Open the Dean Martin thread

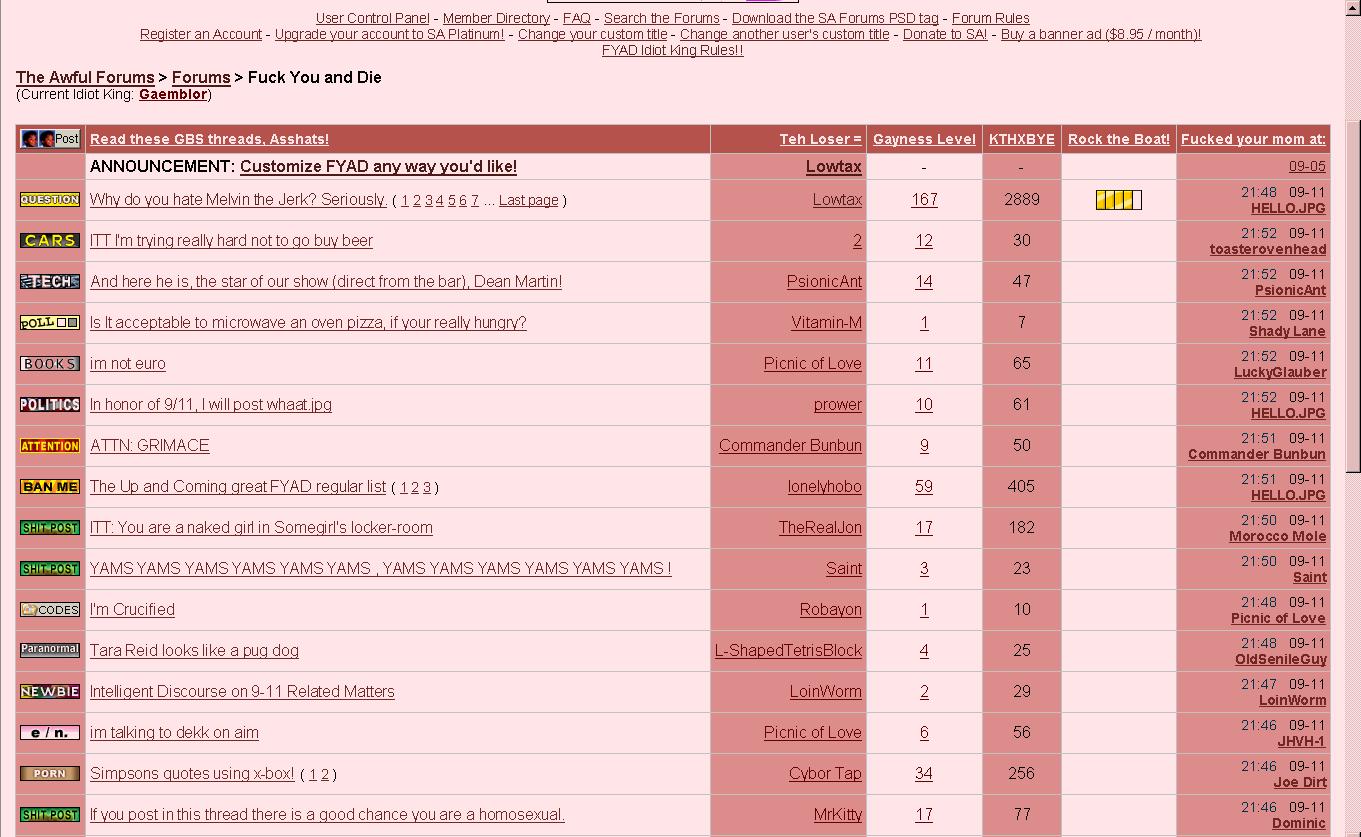(326, 282)
